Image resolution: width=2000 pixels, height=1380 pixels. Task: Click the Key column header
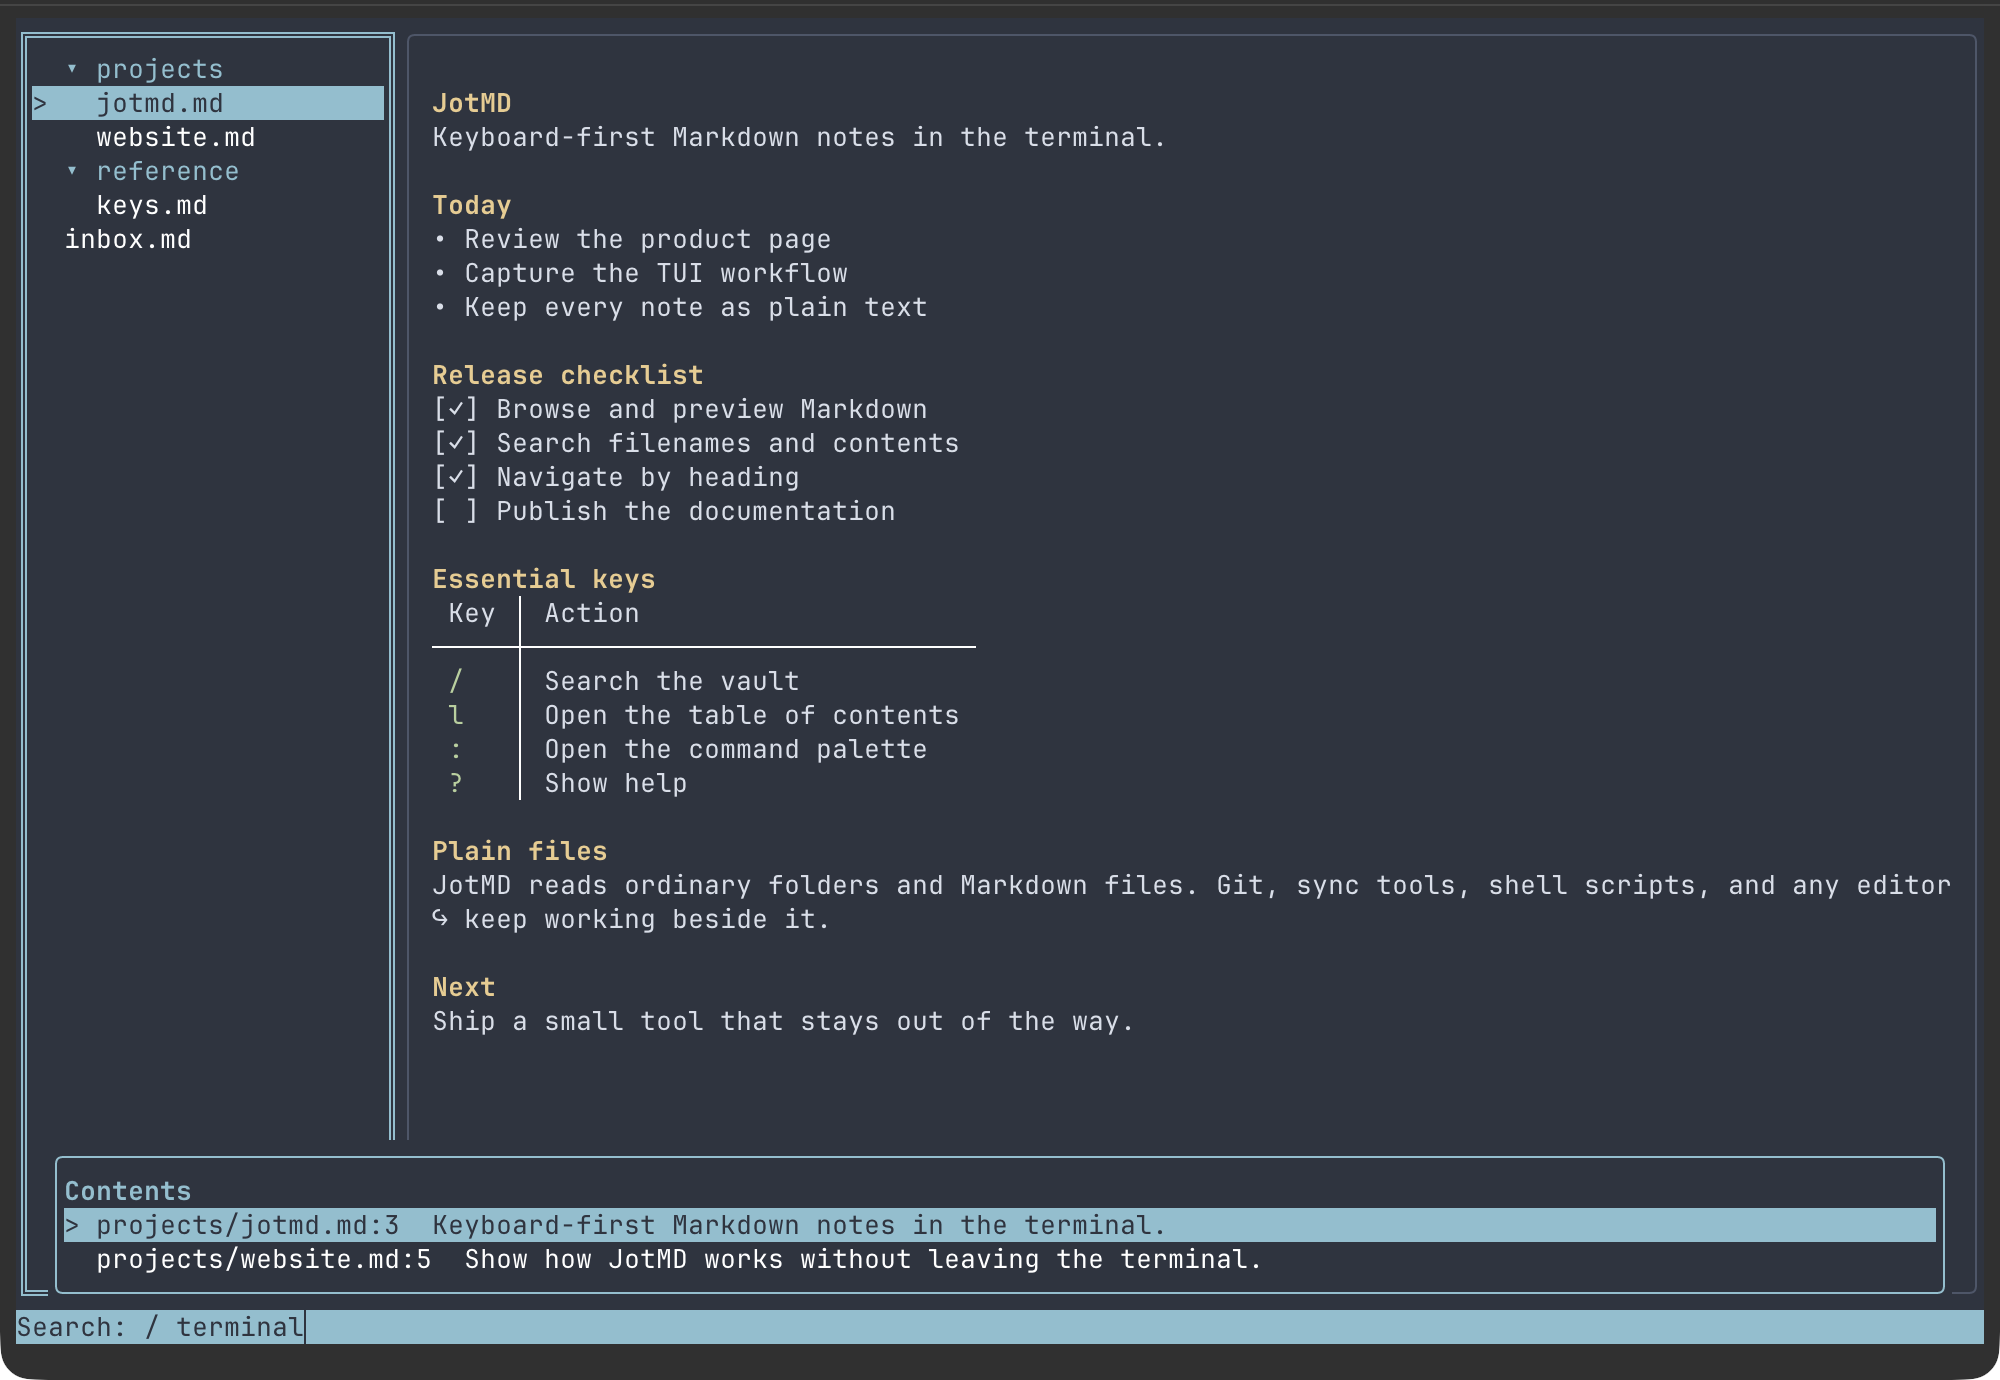click(472, 613)
